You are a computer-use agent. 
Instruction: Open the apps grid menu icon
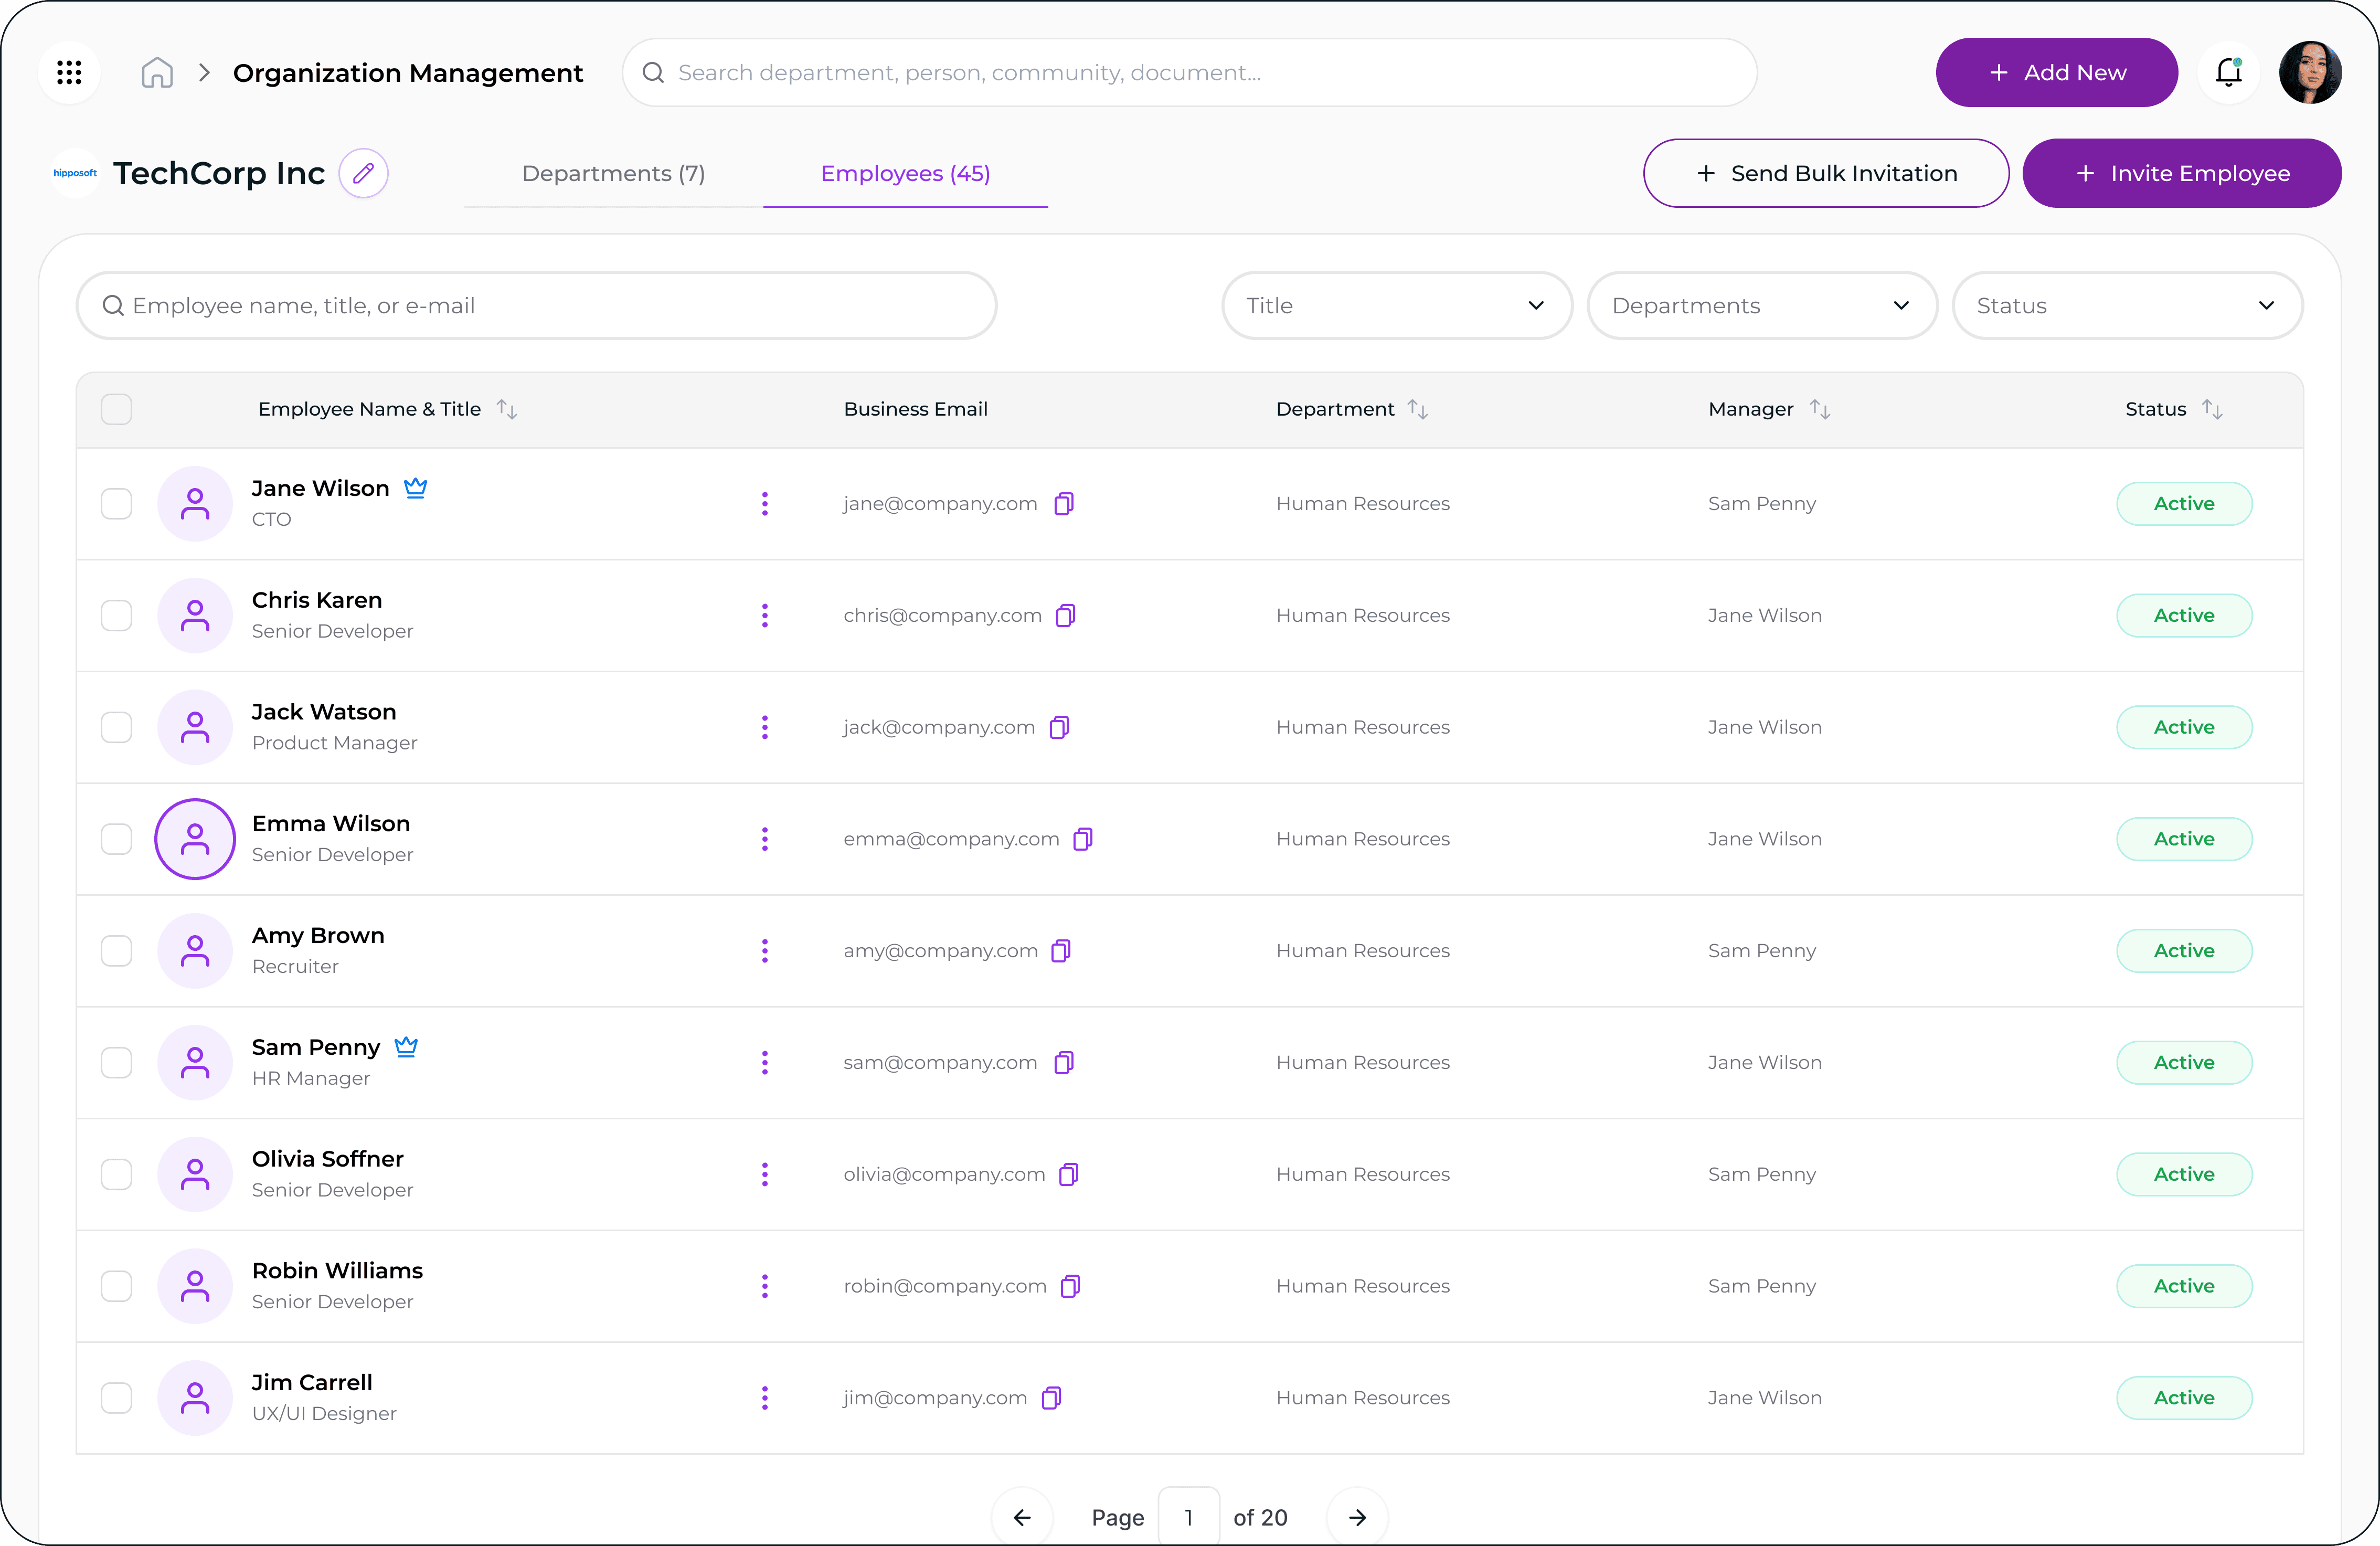(69, 72)
